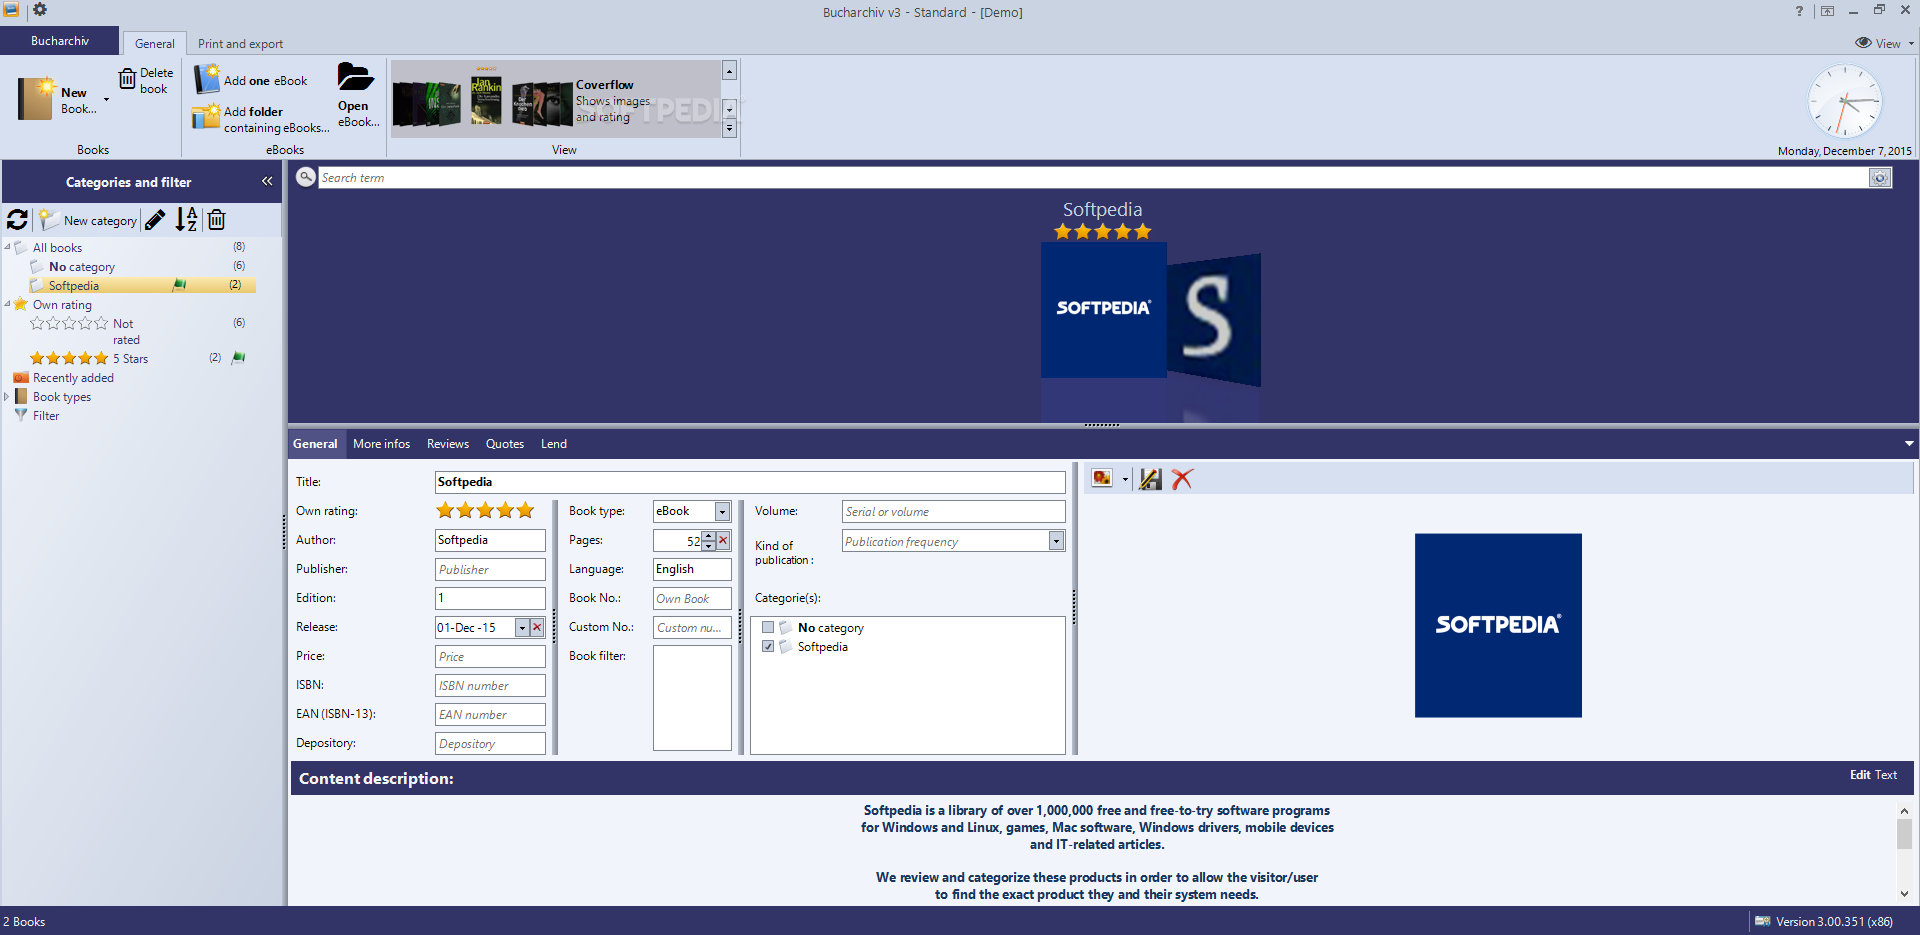Click the application icon in title bar

click(11, 9)
